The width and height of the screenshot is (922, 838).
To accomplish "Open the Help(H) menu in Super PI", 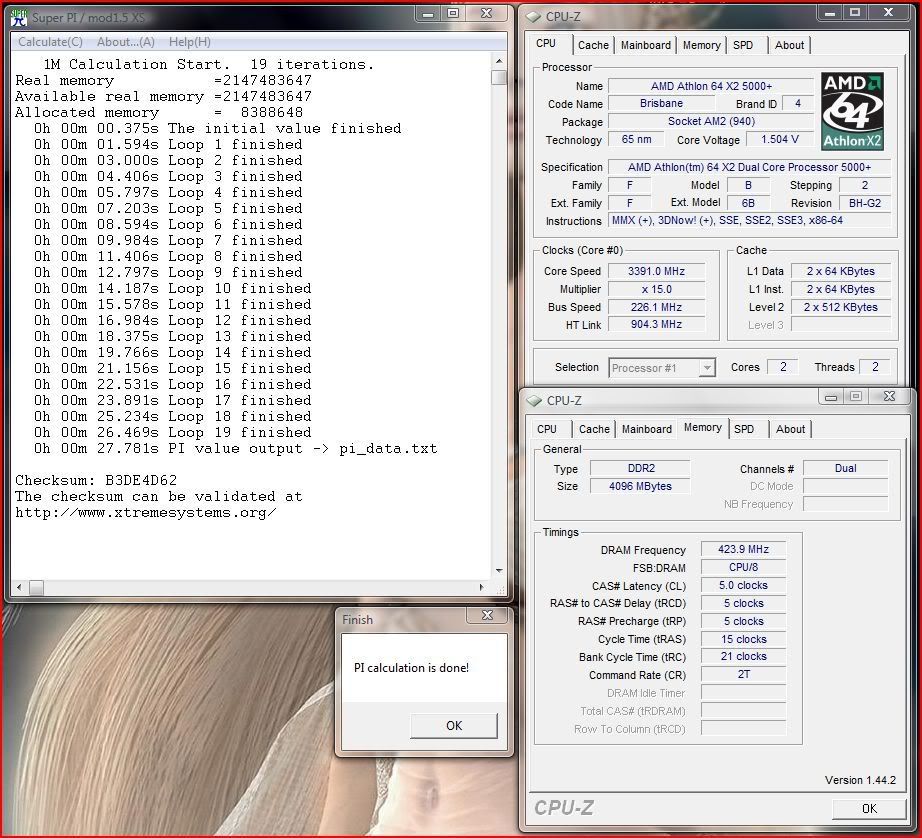I will click(x=189, y=42).
